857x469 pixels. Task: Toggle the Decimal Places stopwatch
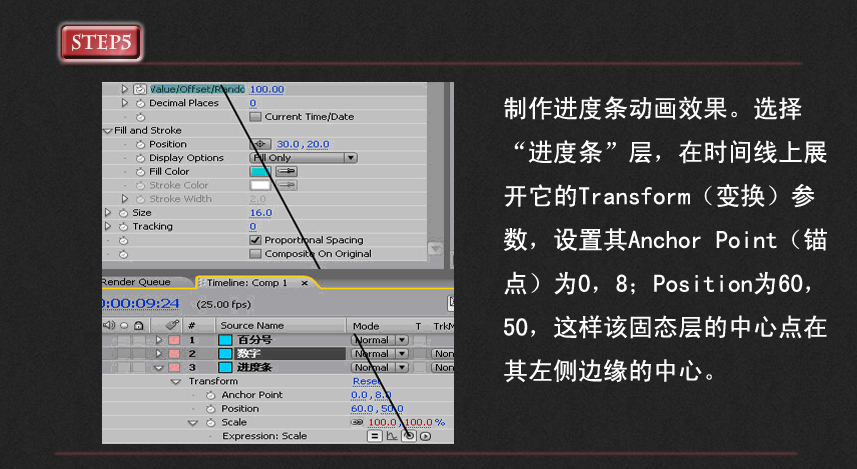[x=140, y=103]
